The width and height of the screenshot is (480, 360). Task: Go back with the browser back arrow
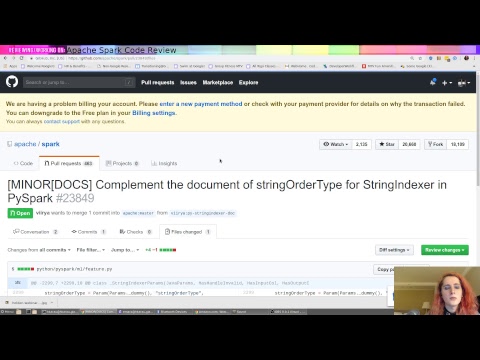coord(5,58)
